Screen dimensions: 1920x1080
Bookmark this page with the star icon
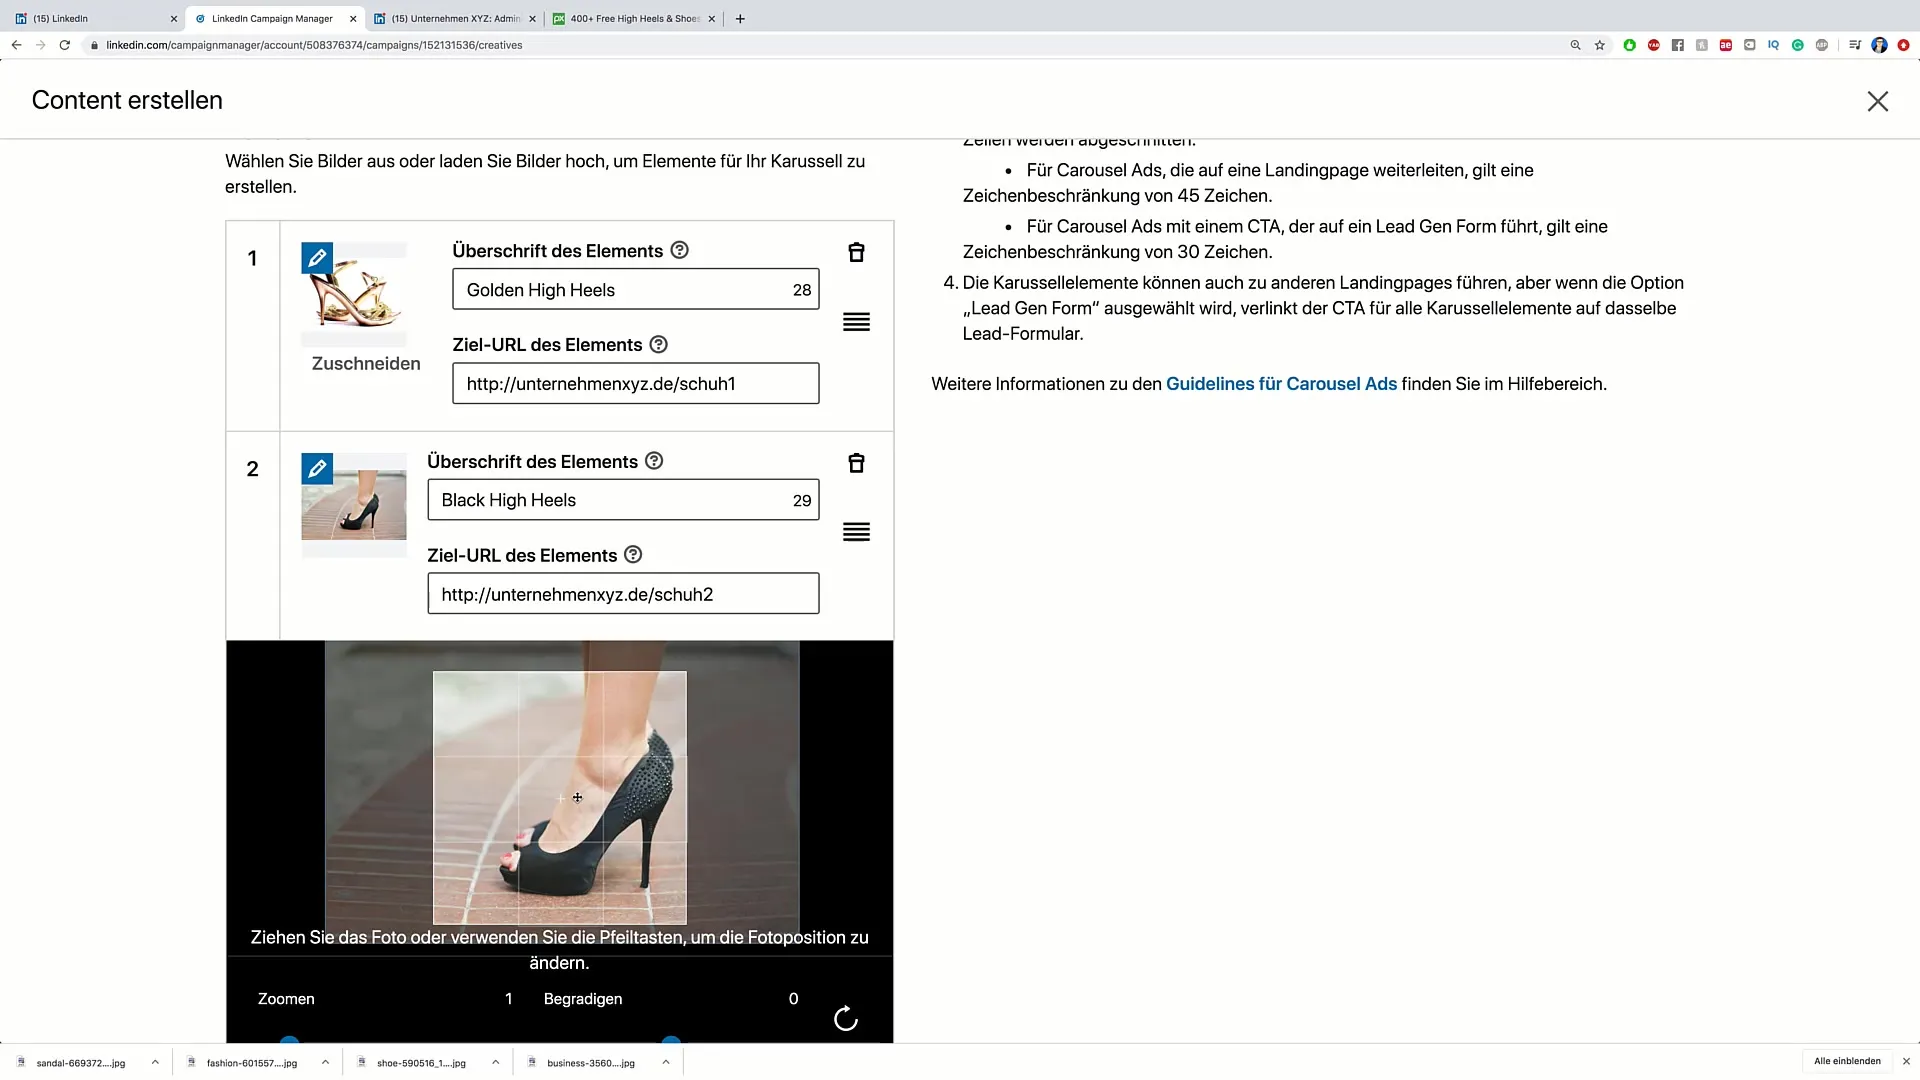point(1600,45)
